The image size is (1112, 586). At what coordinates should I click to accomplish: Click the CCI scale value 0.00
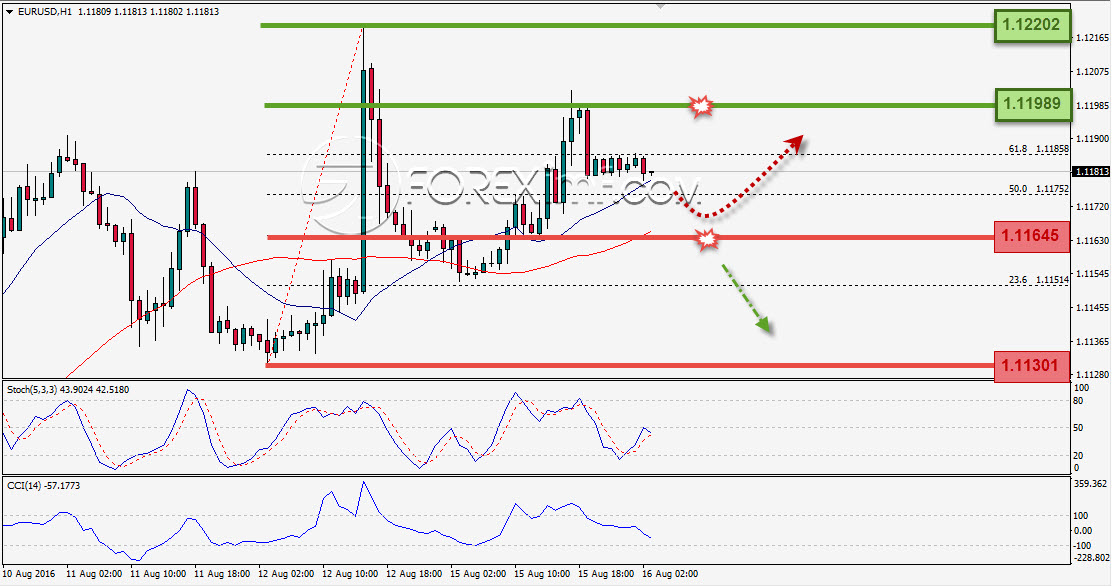tap(1083, 531)
